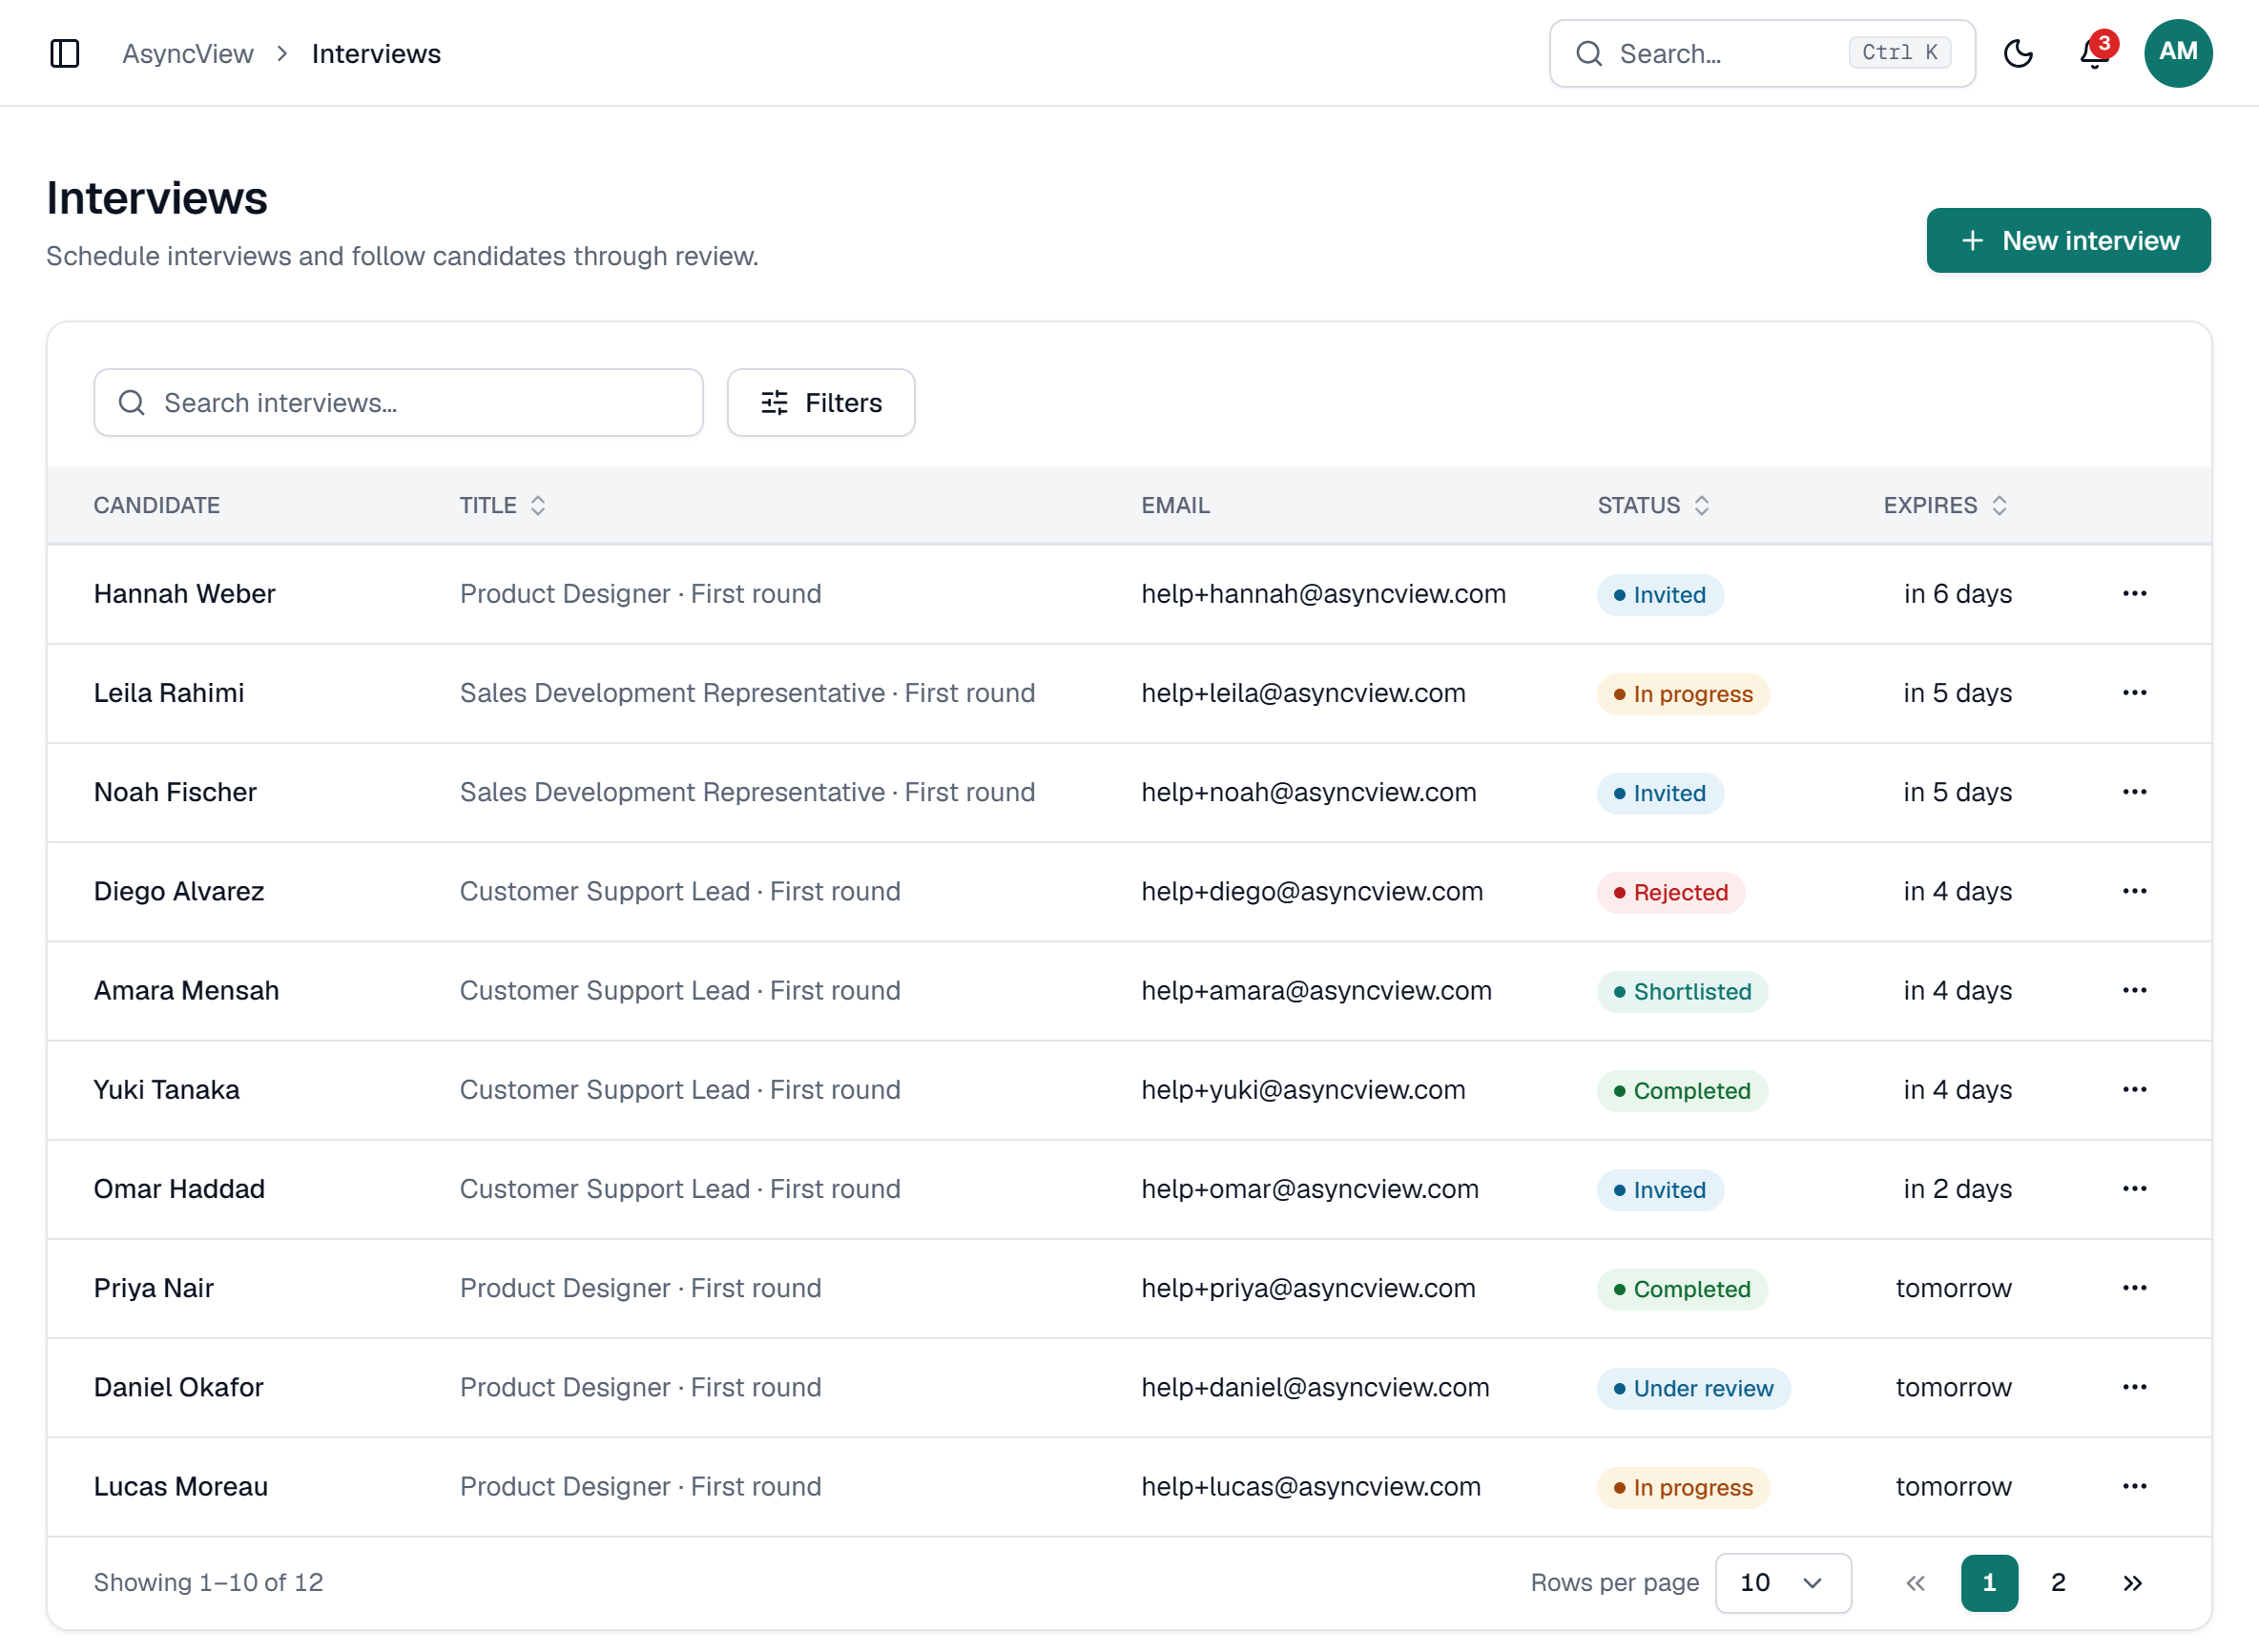This screenshot has width=2259, height=1652.
Task: Open row actions for Noah Fischer
Action: pos(2134,792)
